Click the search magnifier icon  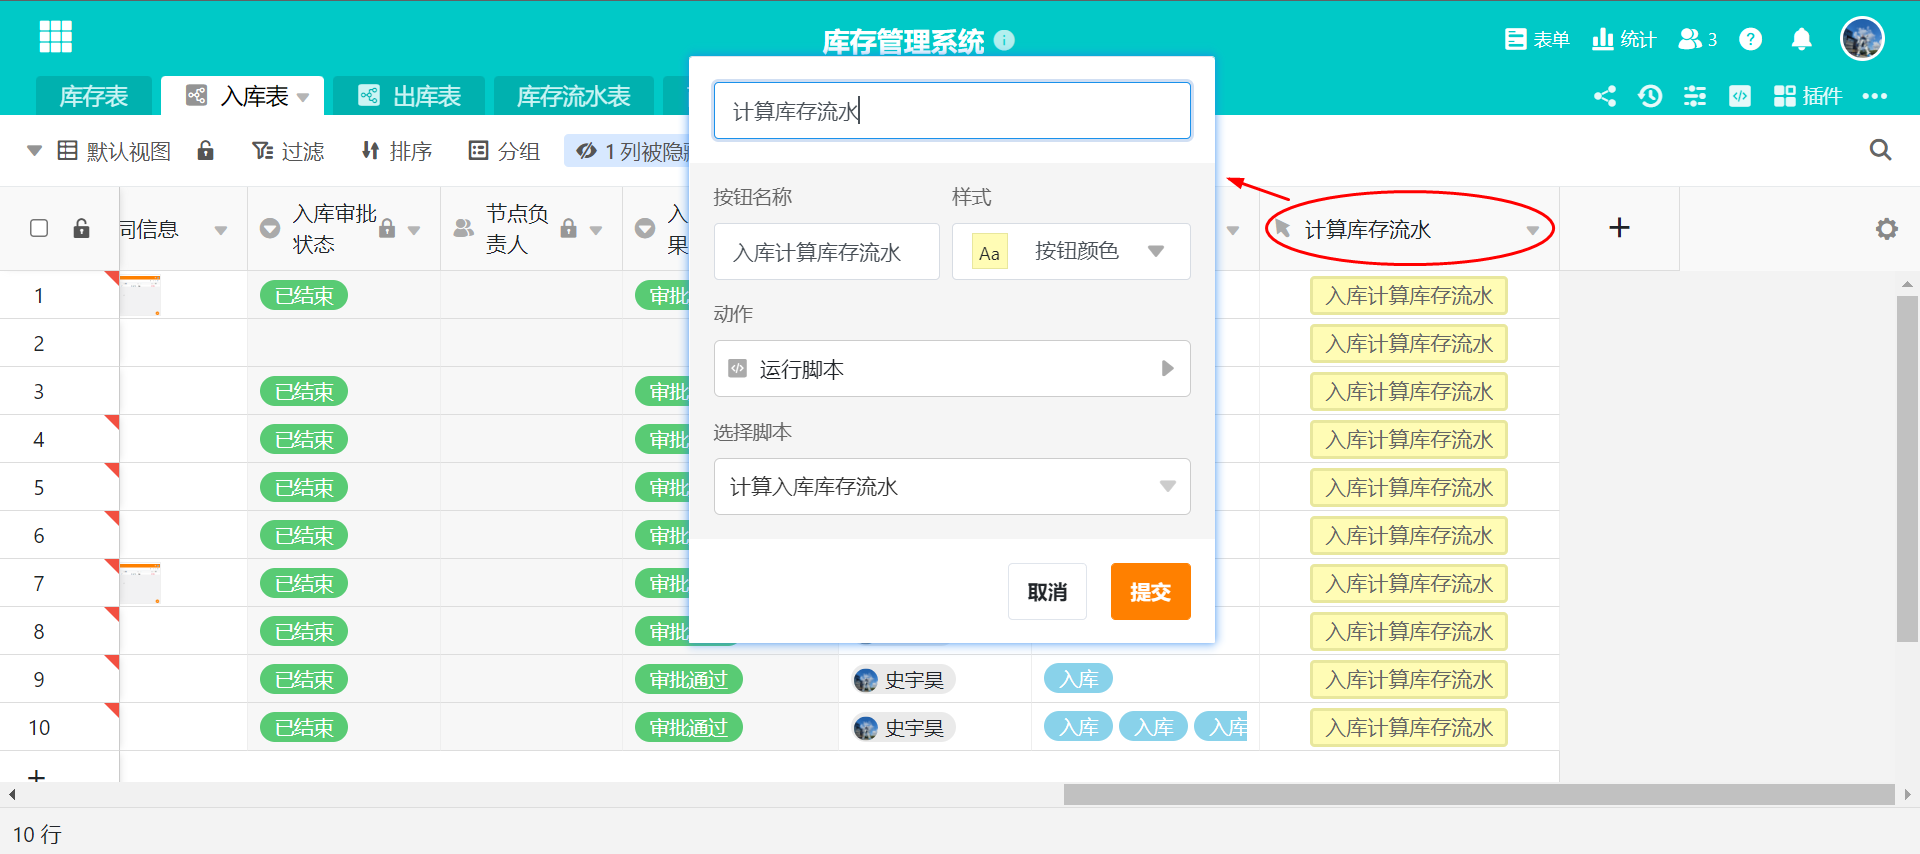pyautogui.click(x=1880, y=150)
